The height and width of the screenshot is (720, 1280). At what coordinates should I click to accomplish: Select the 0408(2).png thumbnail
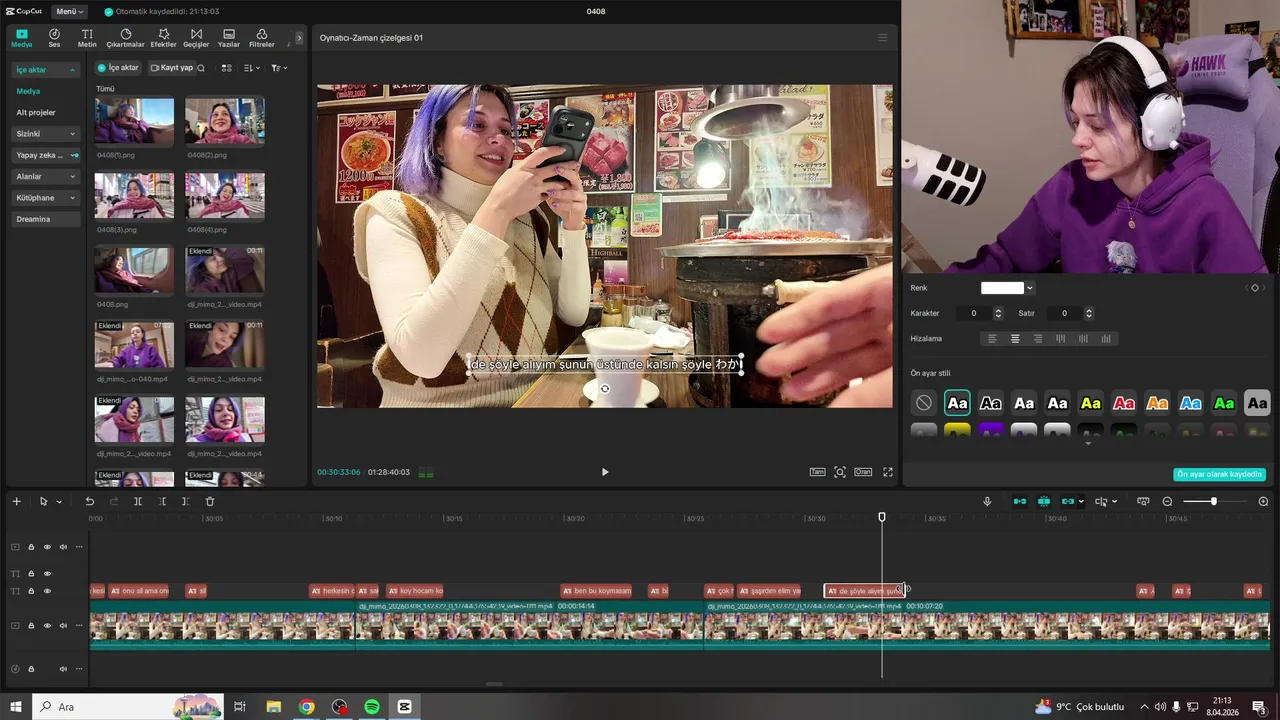225,121
